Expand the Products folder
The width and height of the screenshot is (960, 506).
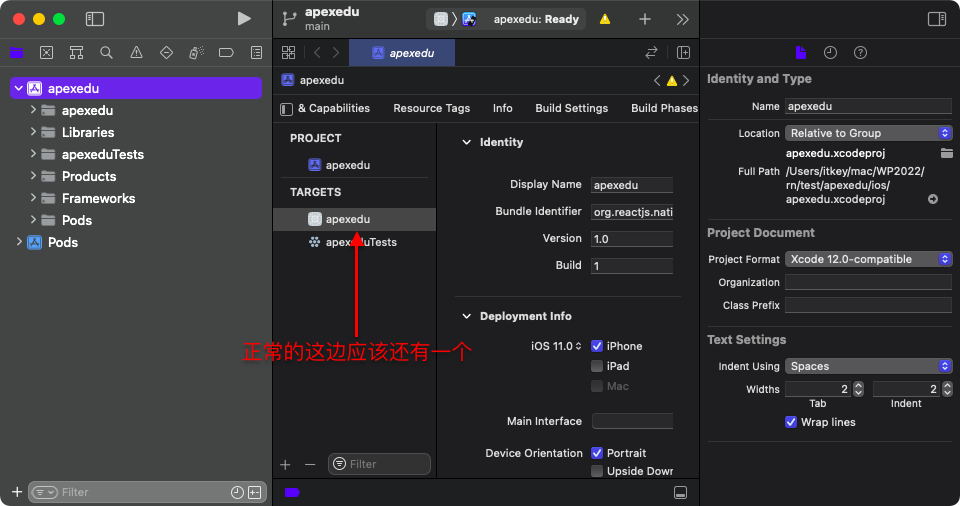(33, 176)
